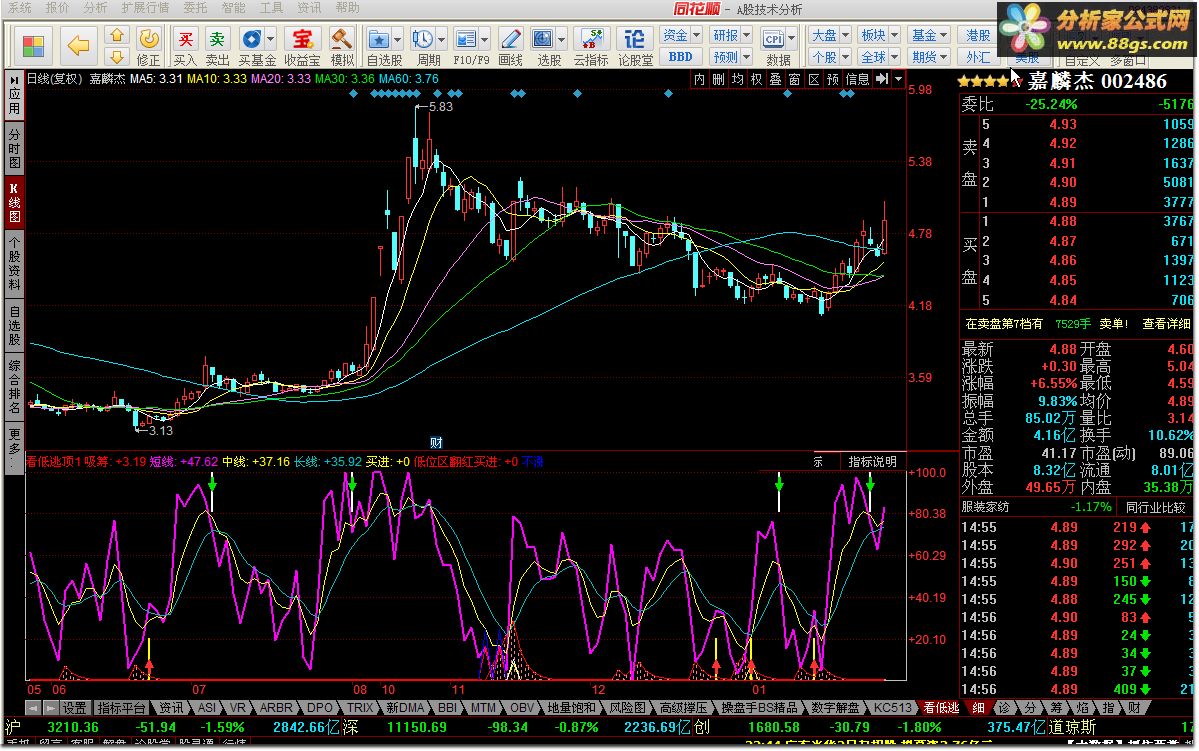Click the BBD button
Screen dimensions: 1199x751
[680, 57]
